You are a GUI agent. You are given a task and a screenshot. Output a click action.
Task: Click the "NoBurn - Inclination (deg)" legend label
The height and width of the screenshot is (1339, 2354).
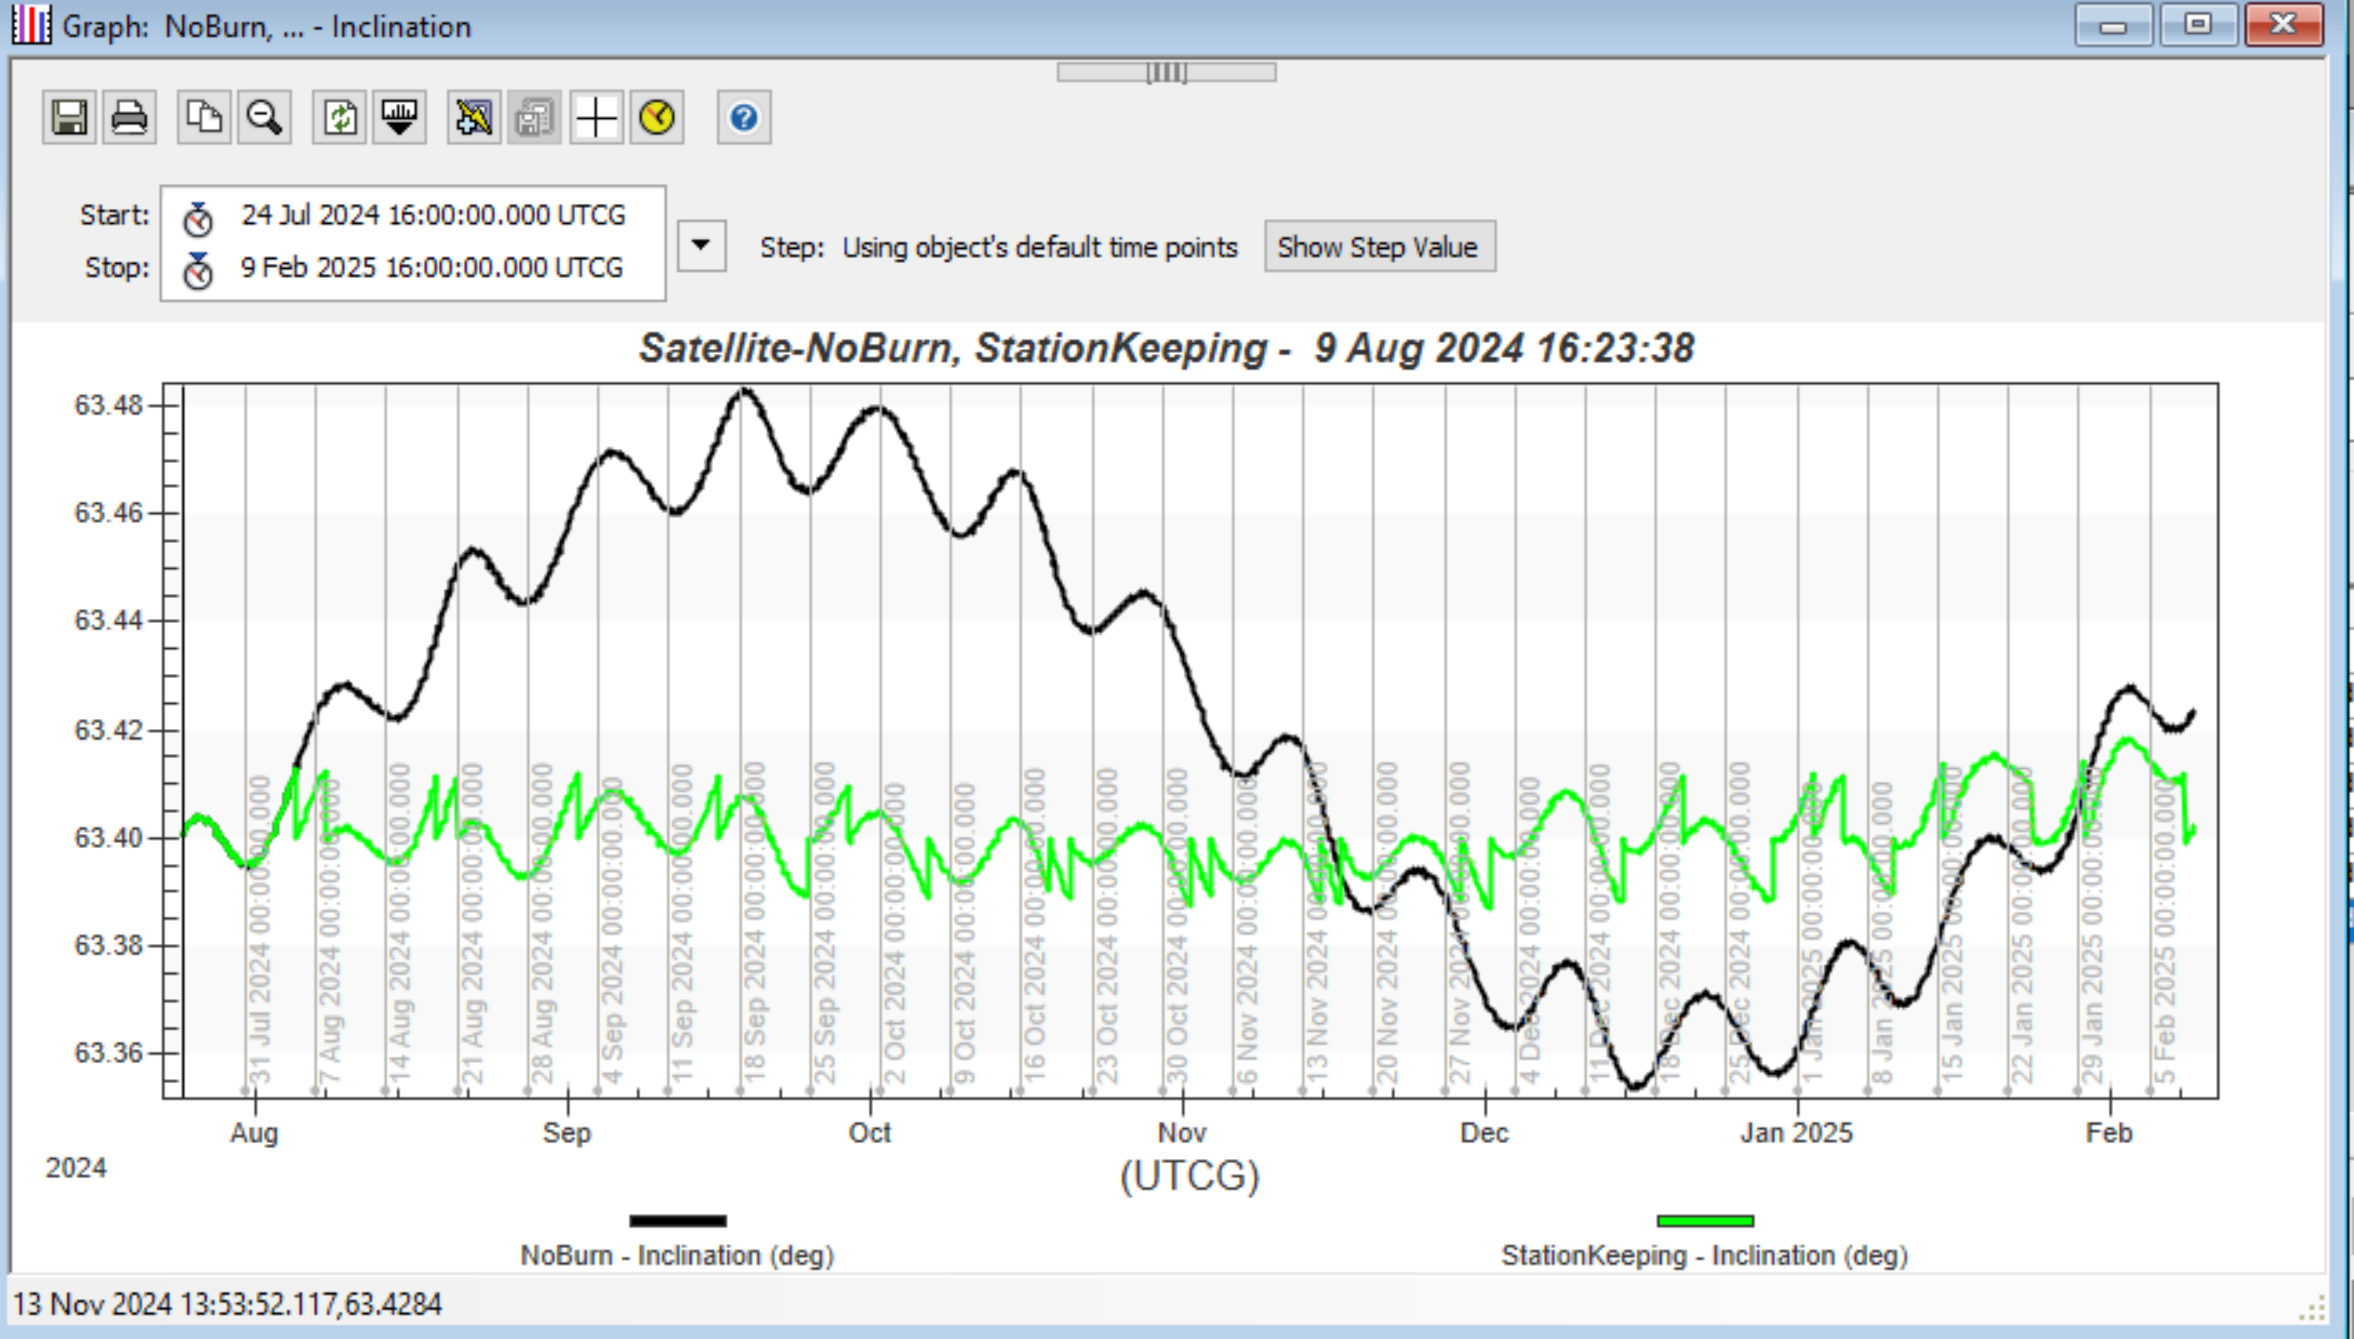coord(677,1256)
